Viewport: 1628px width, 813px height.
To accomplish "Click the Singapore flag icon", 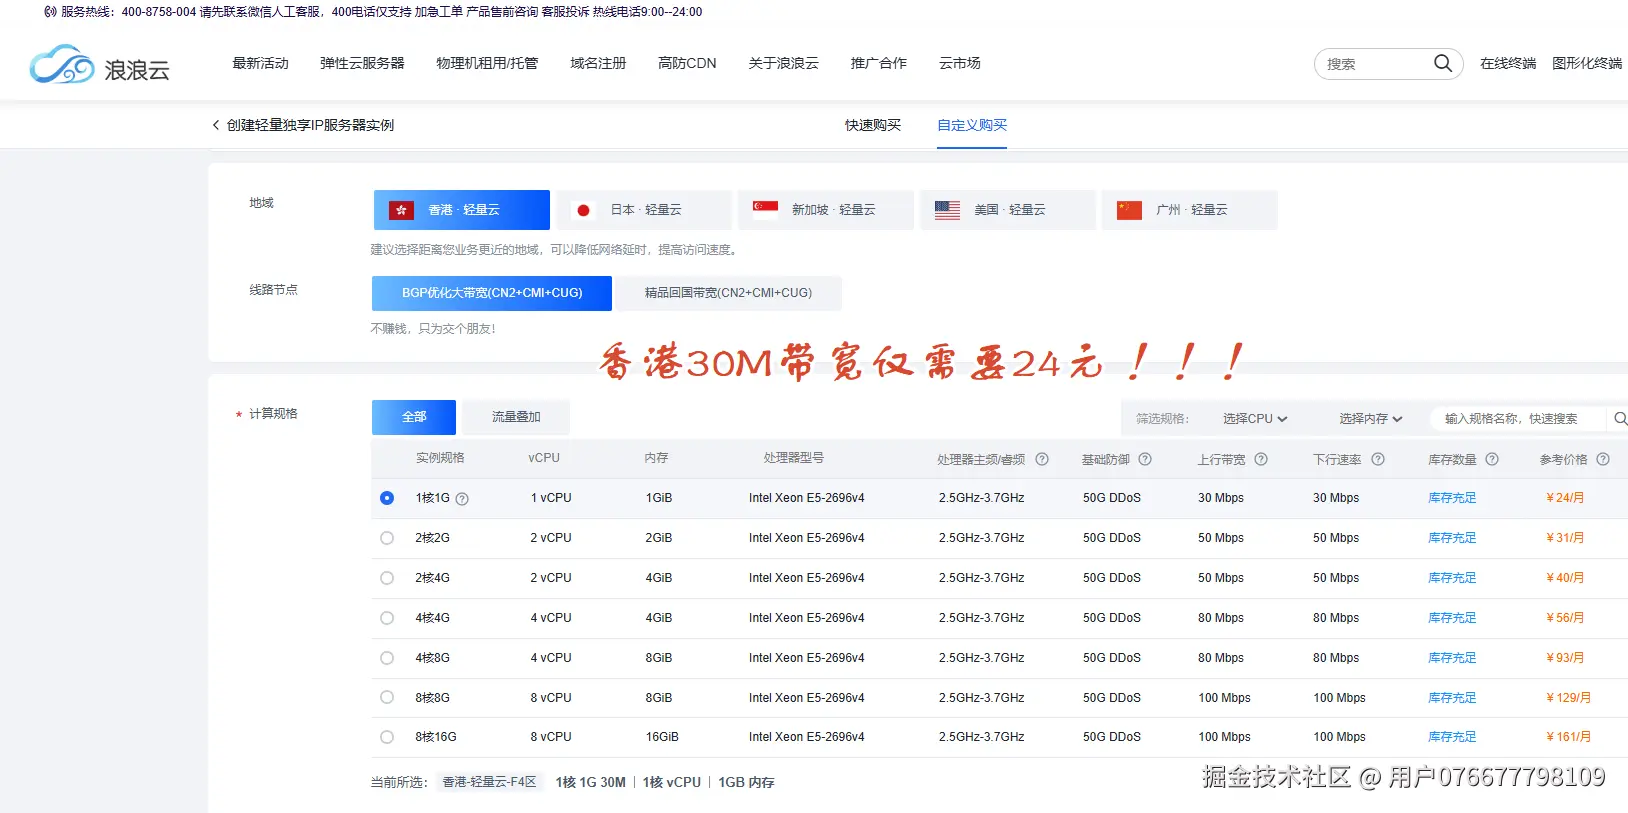I will (x=765, y=210).
